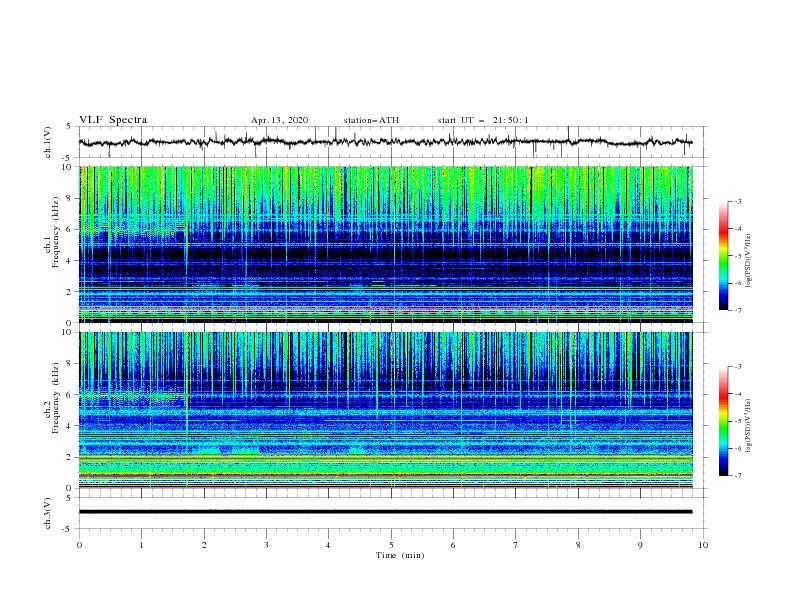Screen dimensions: 792x612
Task: Click time axis tick label "9"
Action: tap(640, 545)
